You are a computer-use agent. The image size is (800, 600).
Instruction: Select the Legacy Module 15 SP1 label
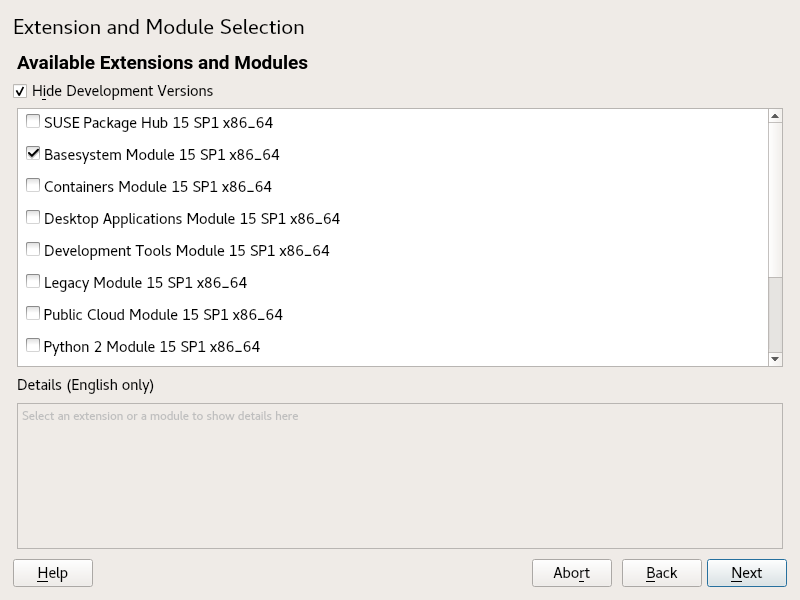[x=145, y=283]
